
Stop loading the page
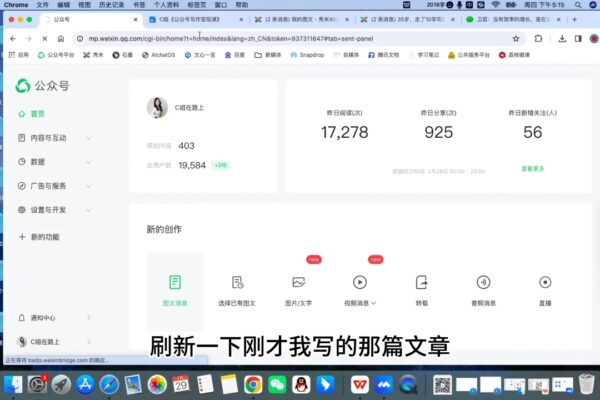[x=45, y=39]
